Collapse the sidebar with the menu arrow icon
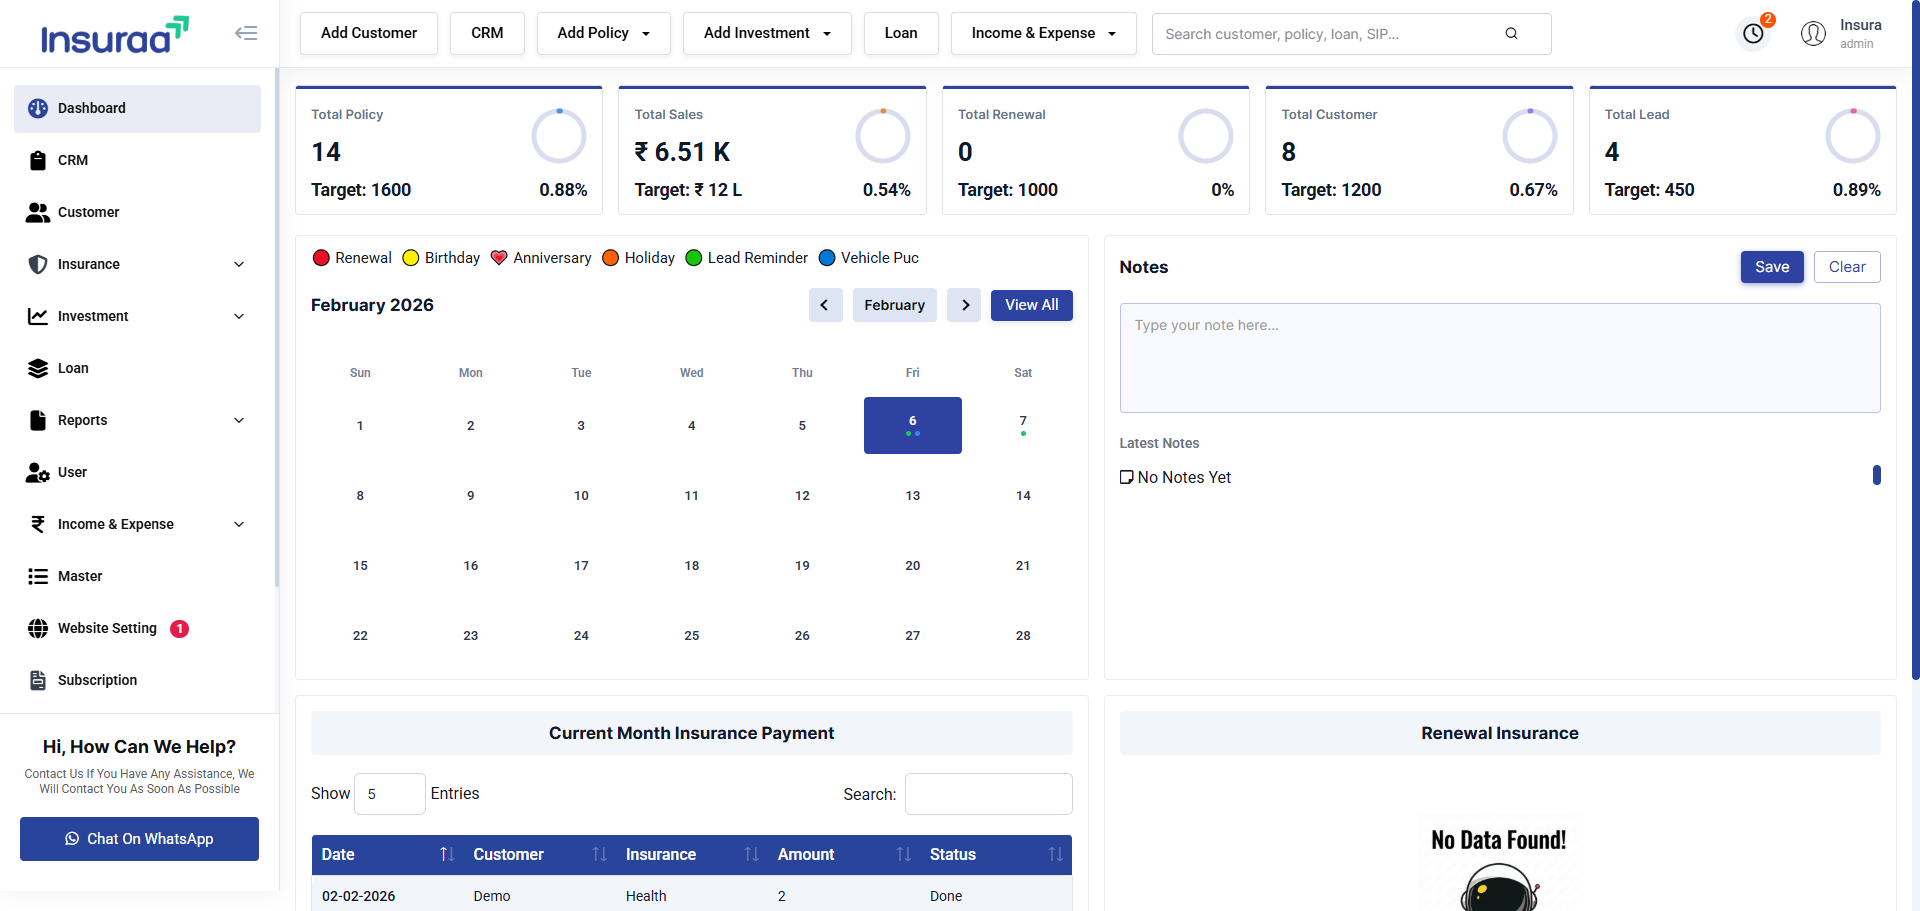 point(246,33)
